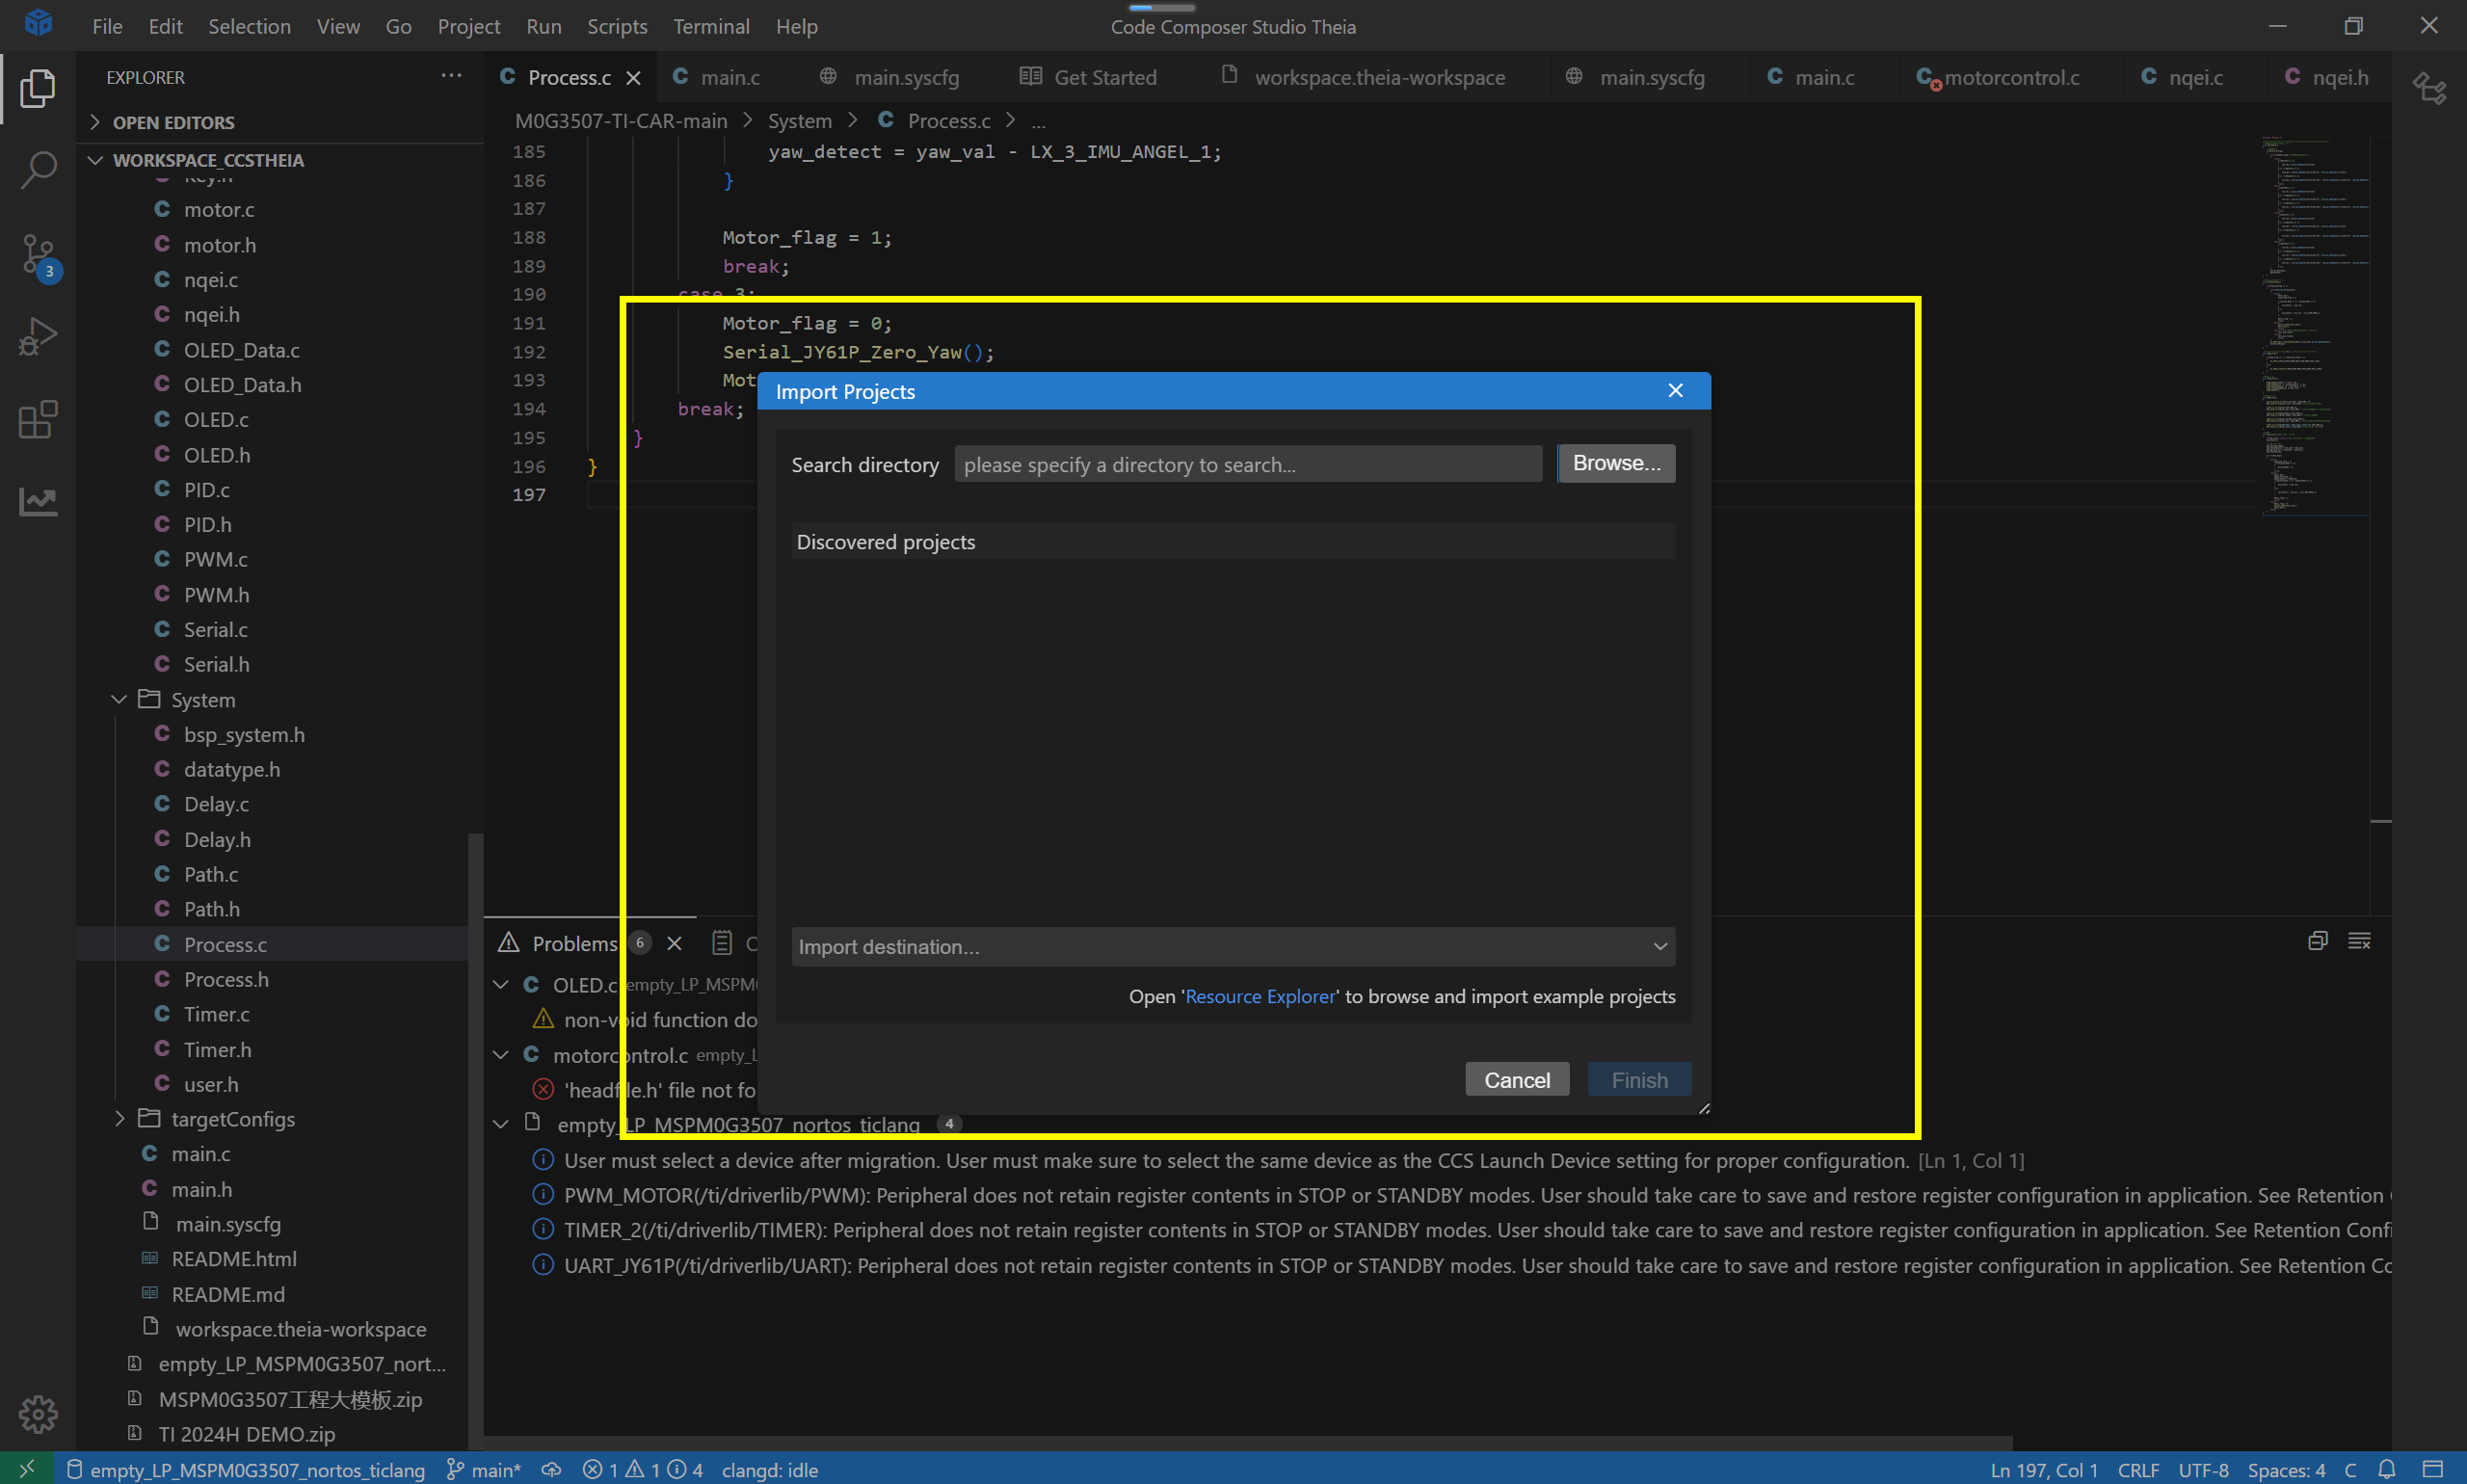Click the Search directory input field
The height and width of the screenshot is (1484, 2467).
(x=1247, y=464)
